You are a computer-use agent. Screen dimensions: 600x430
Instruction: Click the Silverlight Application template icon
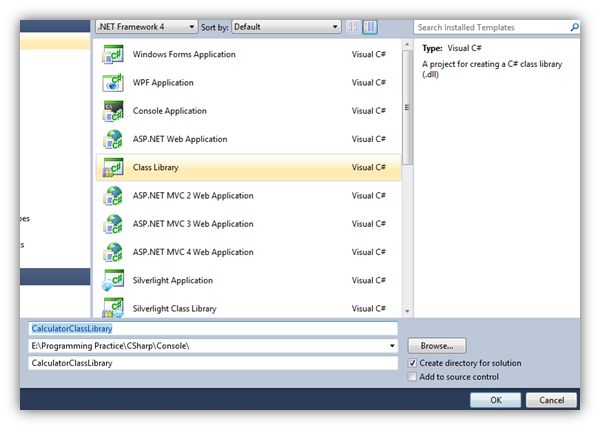pyautogui.click(x=113, y=280)
